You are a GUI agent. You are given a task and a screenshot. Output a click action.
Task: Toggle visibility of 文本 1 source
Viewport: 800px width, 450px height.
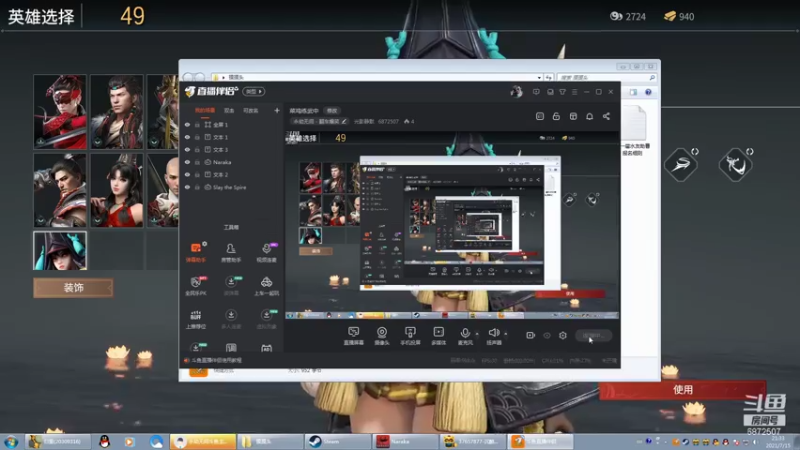pyautogui.click(x=187, y=137)
